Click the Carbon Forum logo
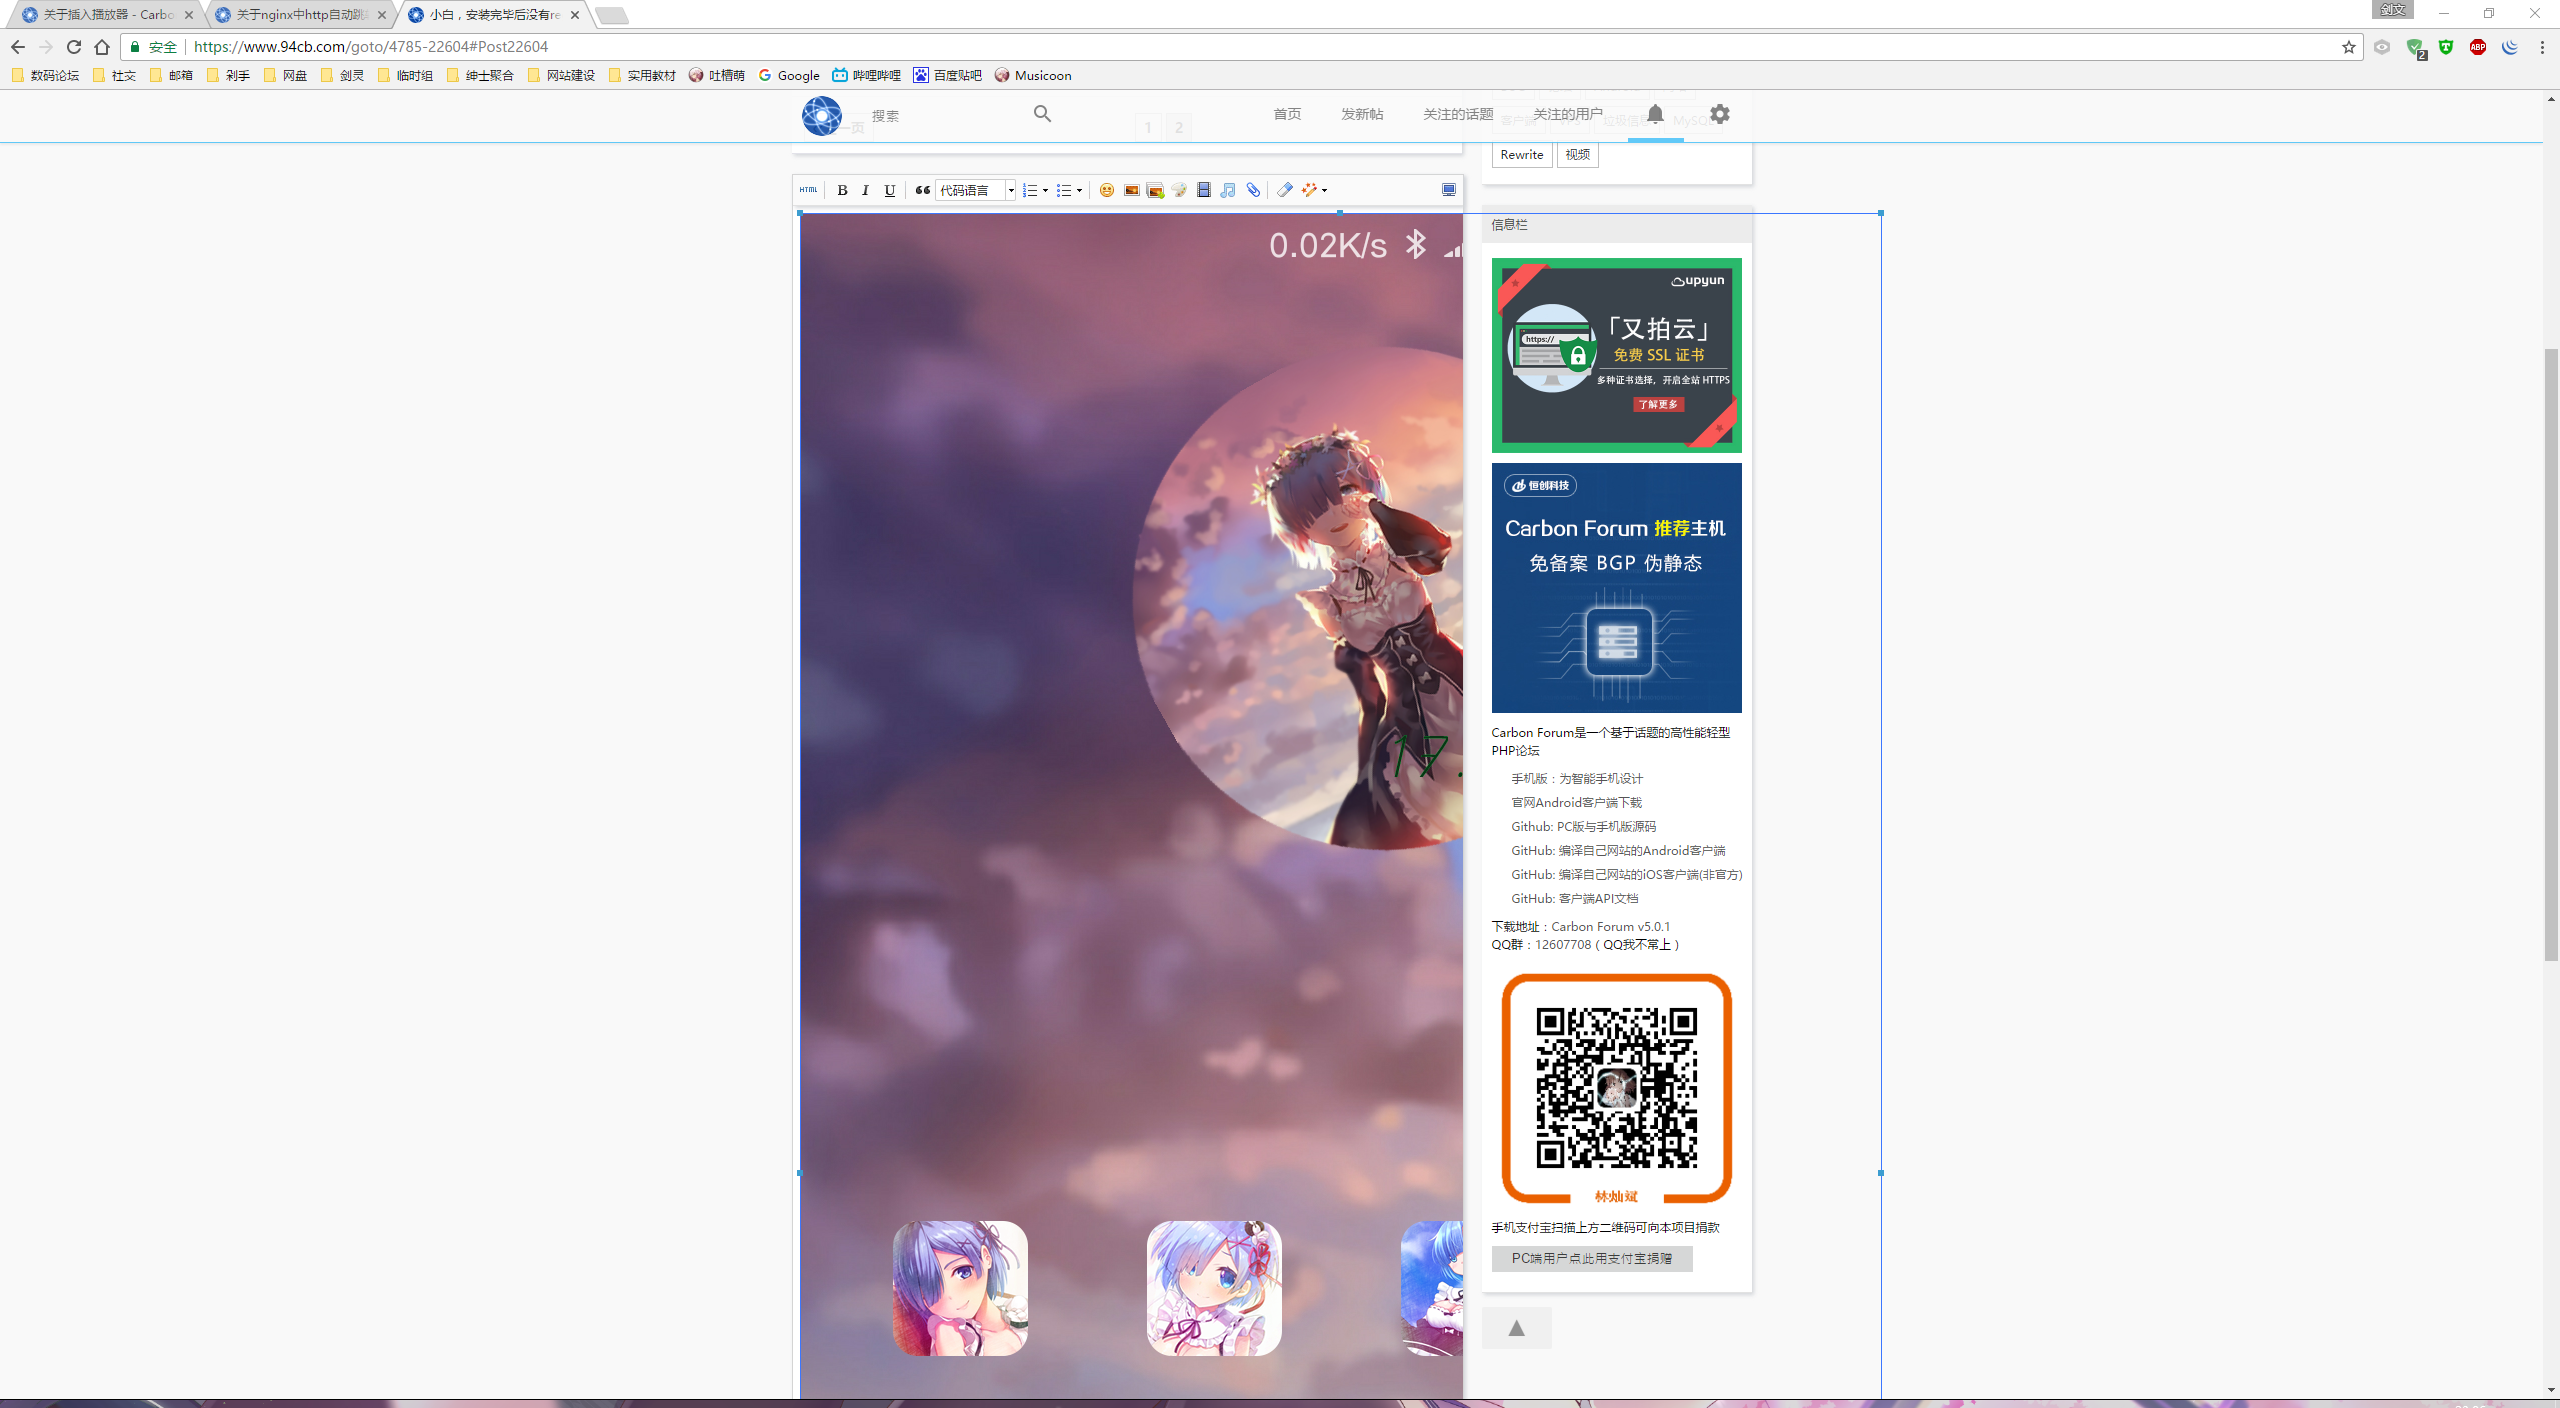Image resolution: width=2560 pixels, height=1408 pixels. [822, 116]
